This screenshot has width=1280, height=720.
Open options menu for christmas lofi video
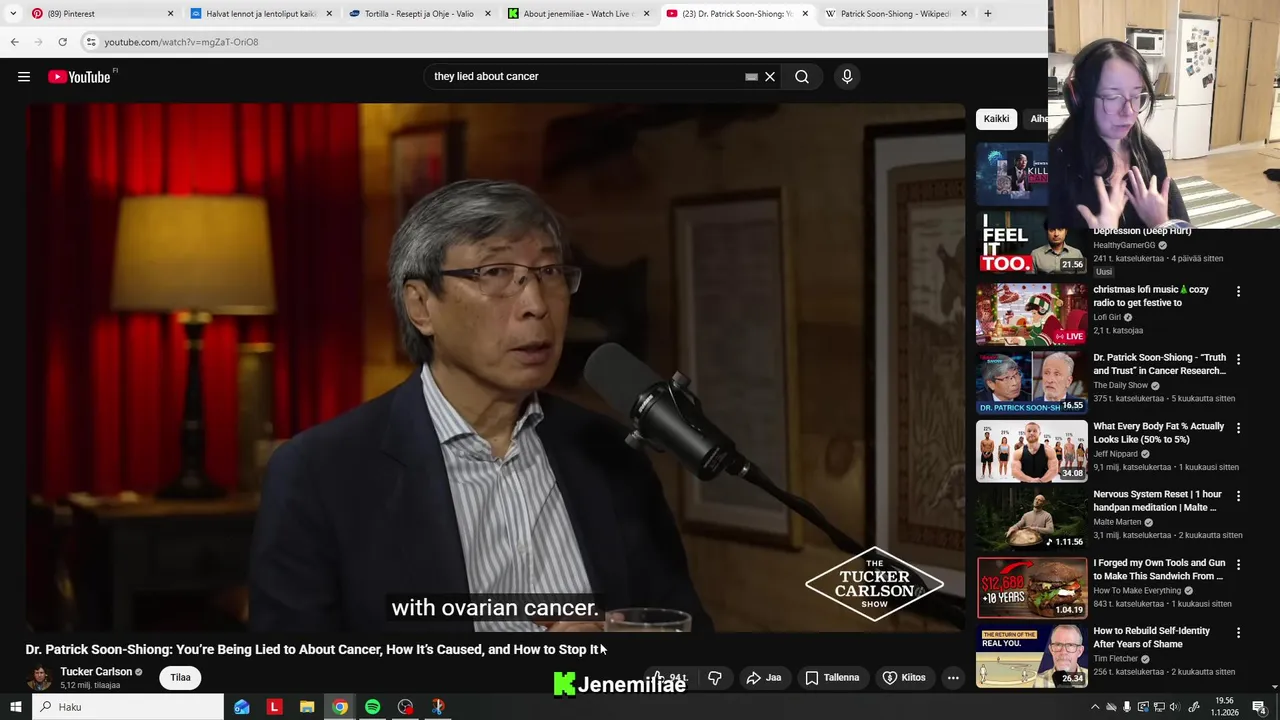point(1238,291)
